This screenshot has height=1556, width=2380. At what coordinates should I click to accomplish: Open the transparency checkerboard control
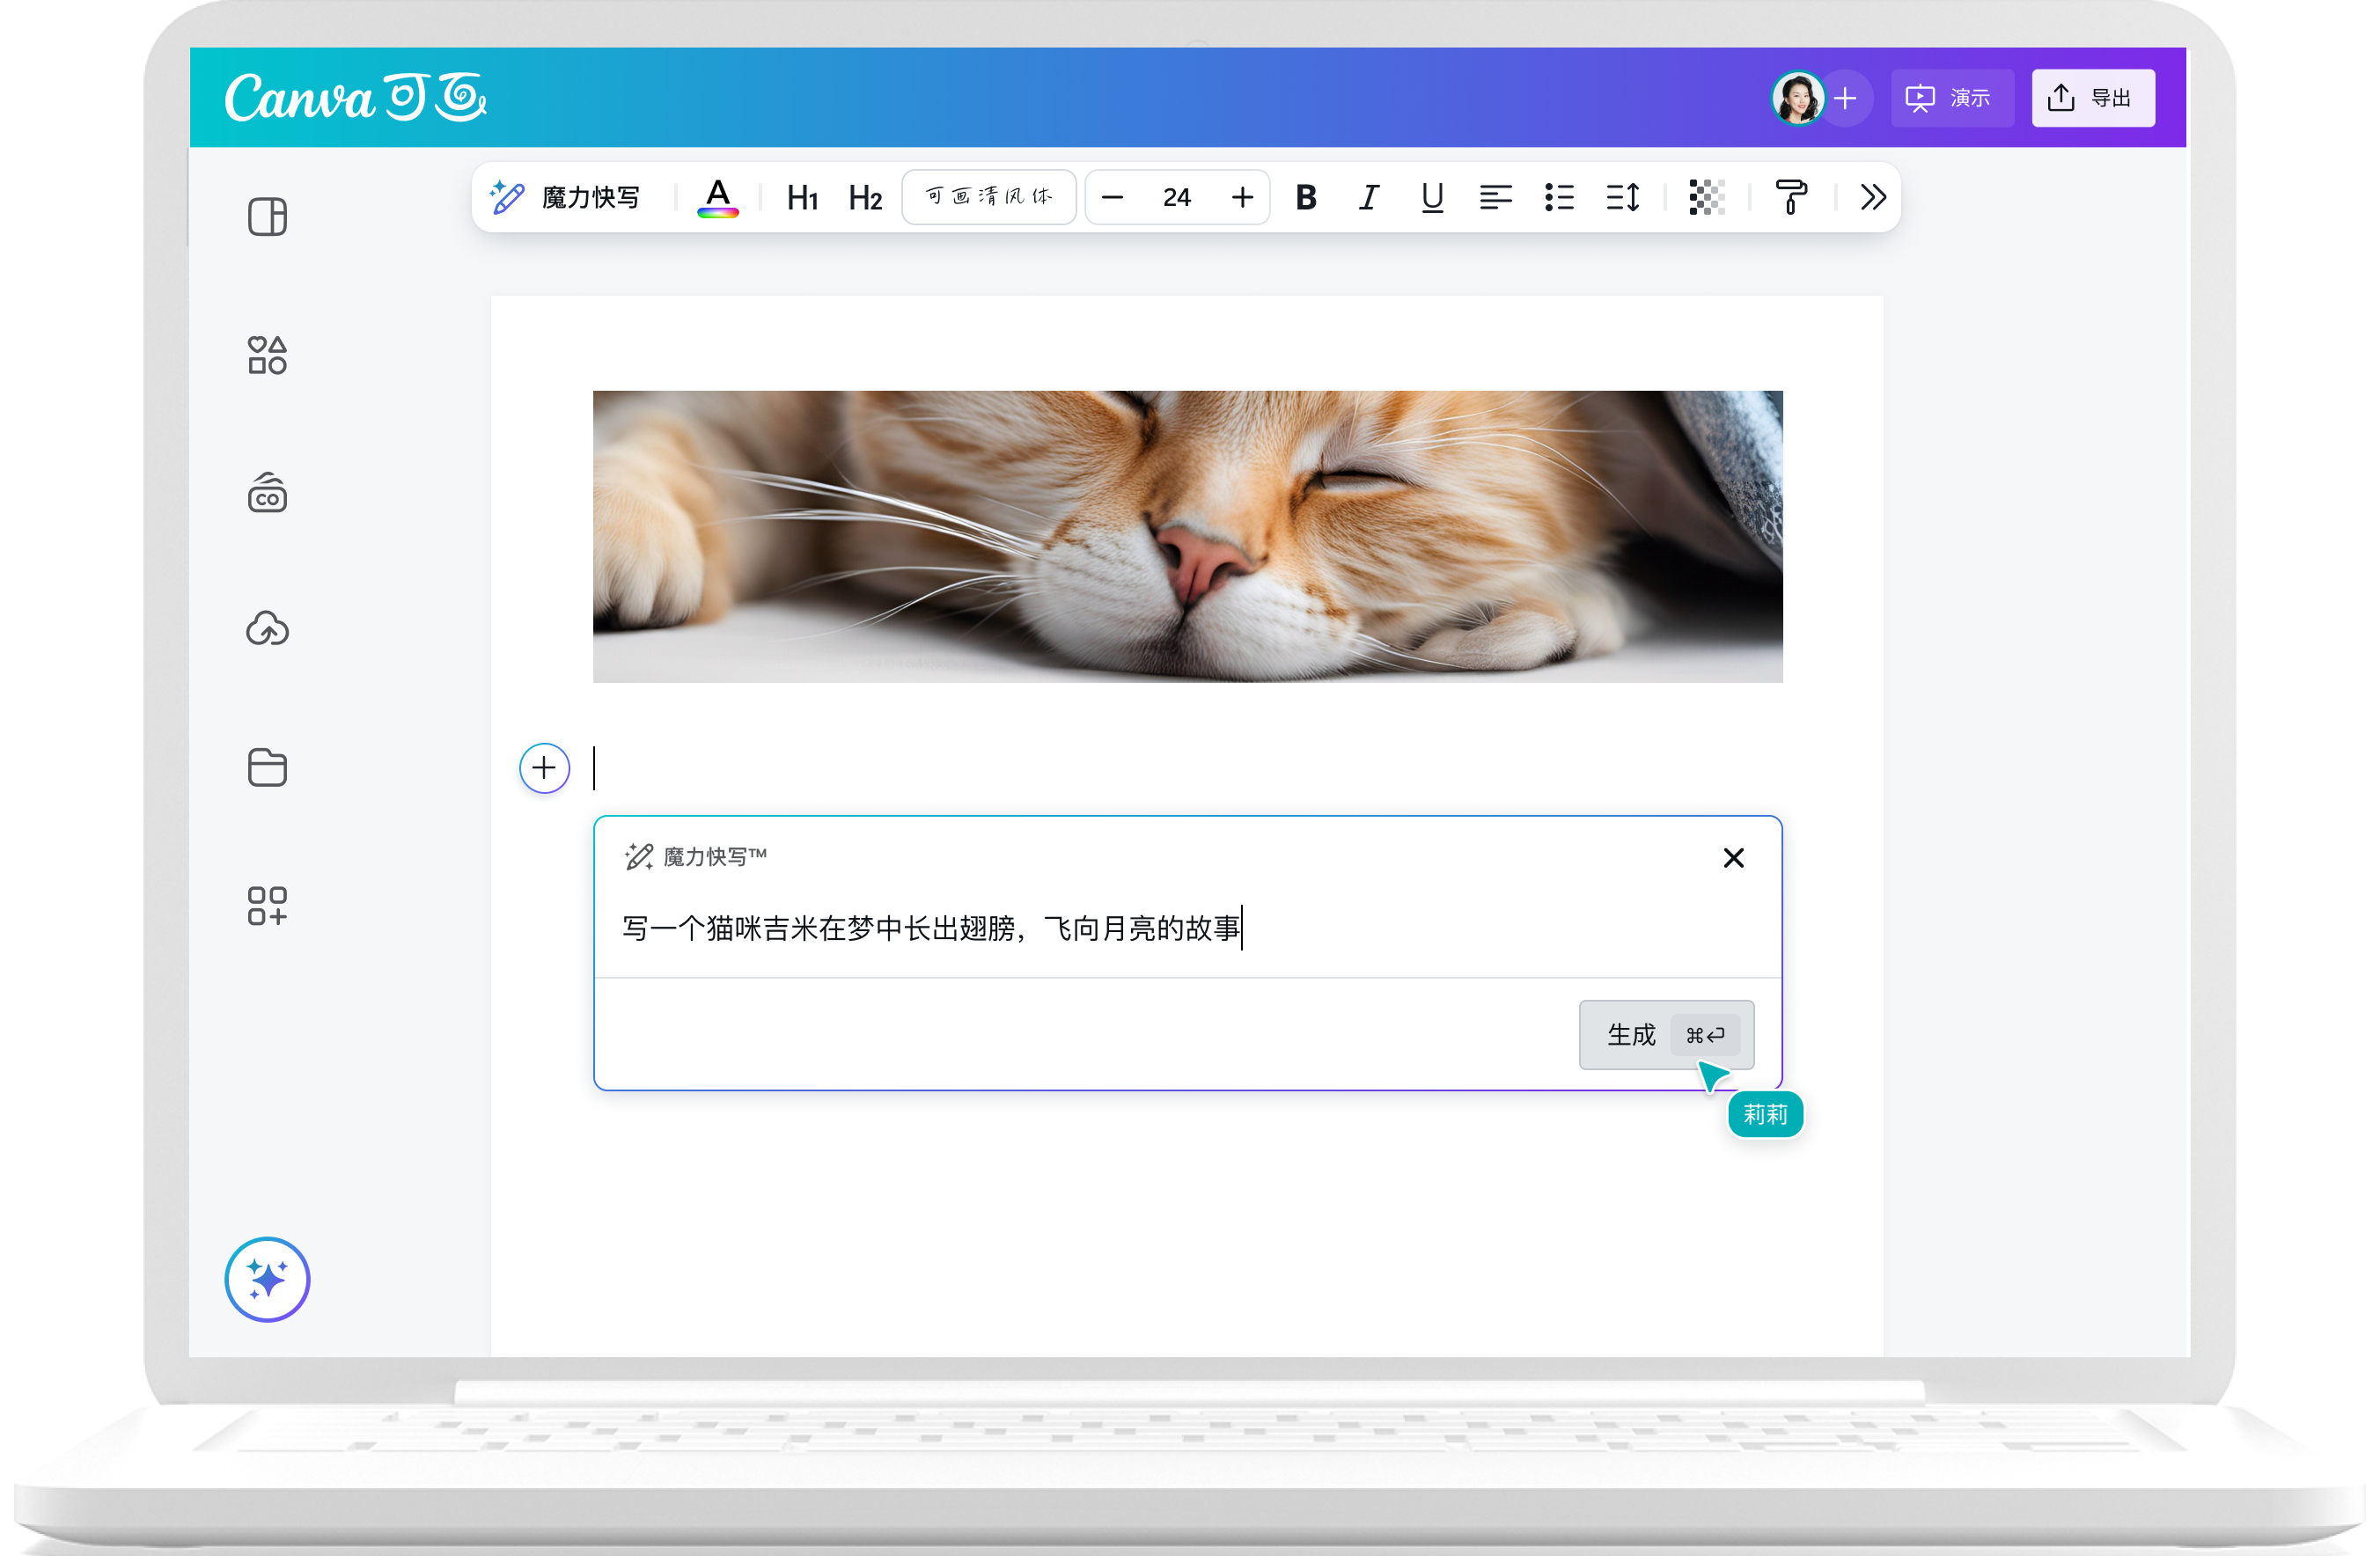click(x=1706, y=197)
